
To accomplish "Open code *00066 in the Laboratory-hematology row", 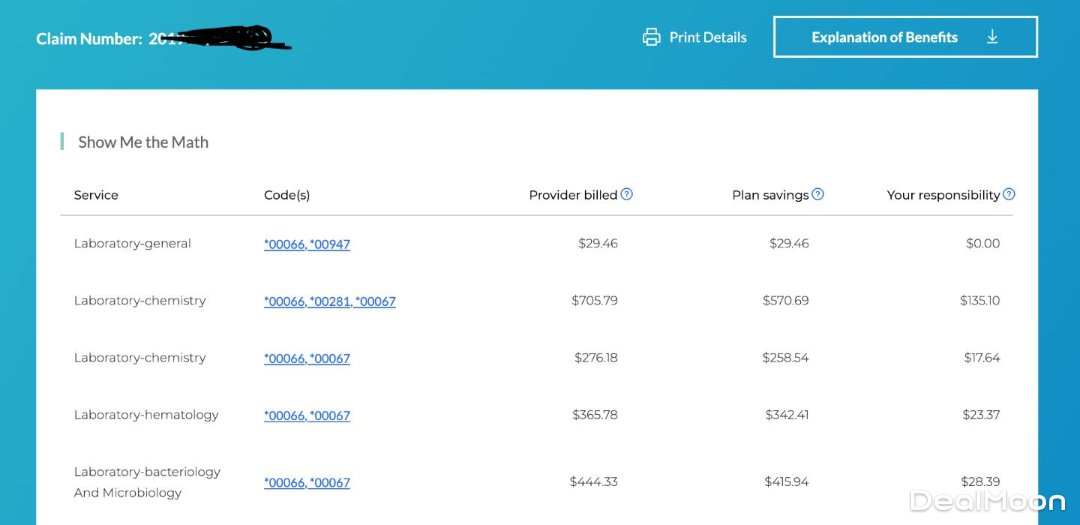I will pyautogui.click(x=284, y=415).
